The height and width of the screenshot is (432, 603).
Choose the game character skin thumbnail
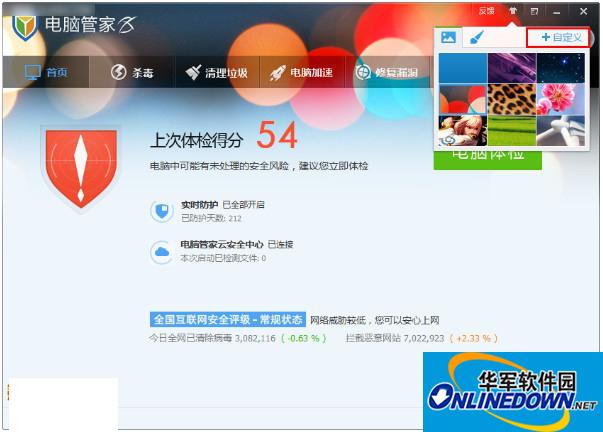pyautogui.click(x=463, y=131)
